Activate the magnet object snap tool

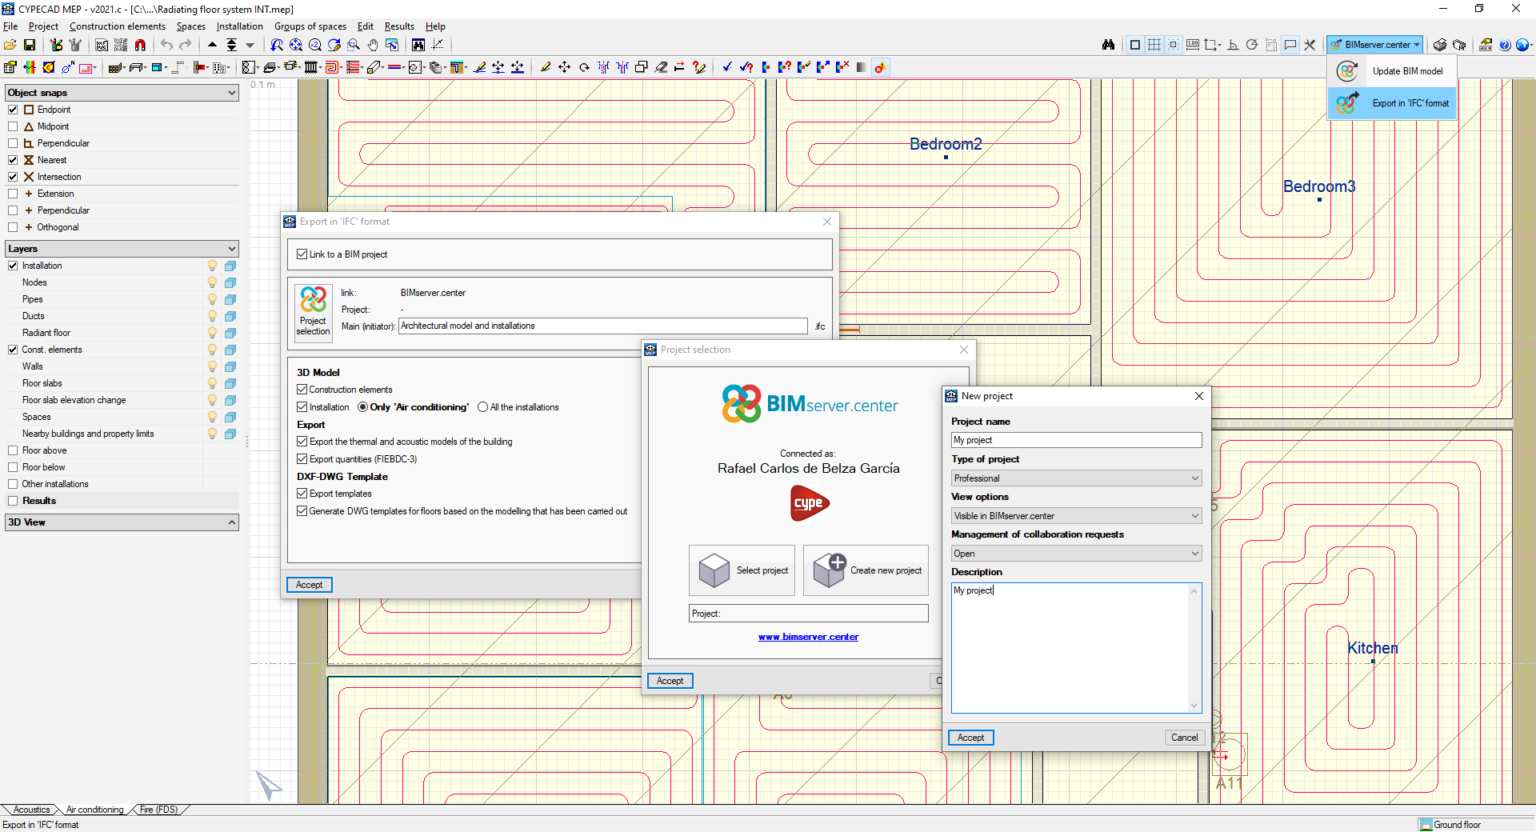tap(140, 45)
